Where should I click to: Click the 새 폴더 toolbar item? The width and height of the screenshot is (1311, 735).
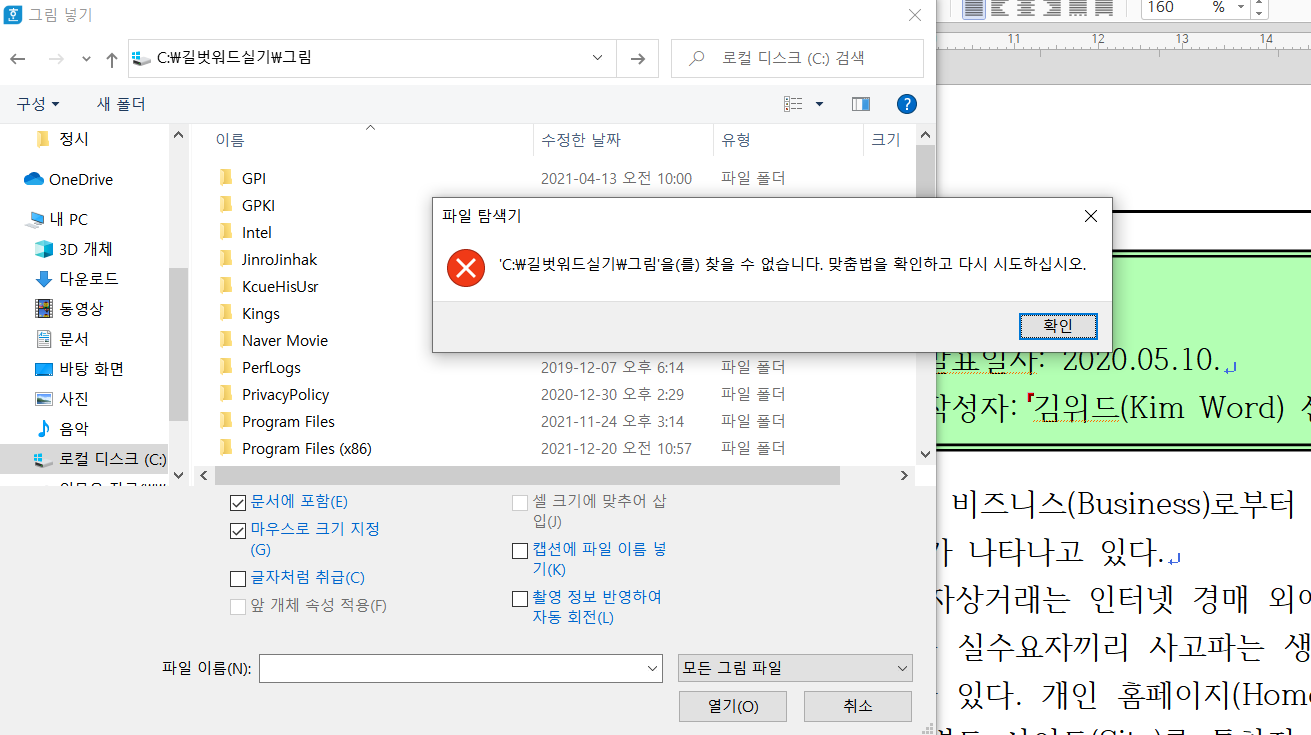[121, 104]
